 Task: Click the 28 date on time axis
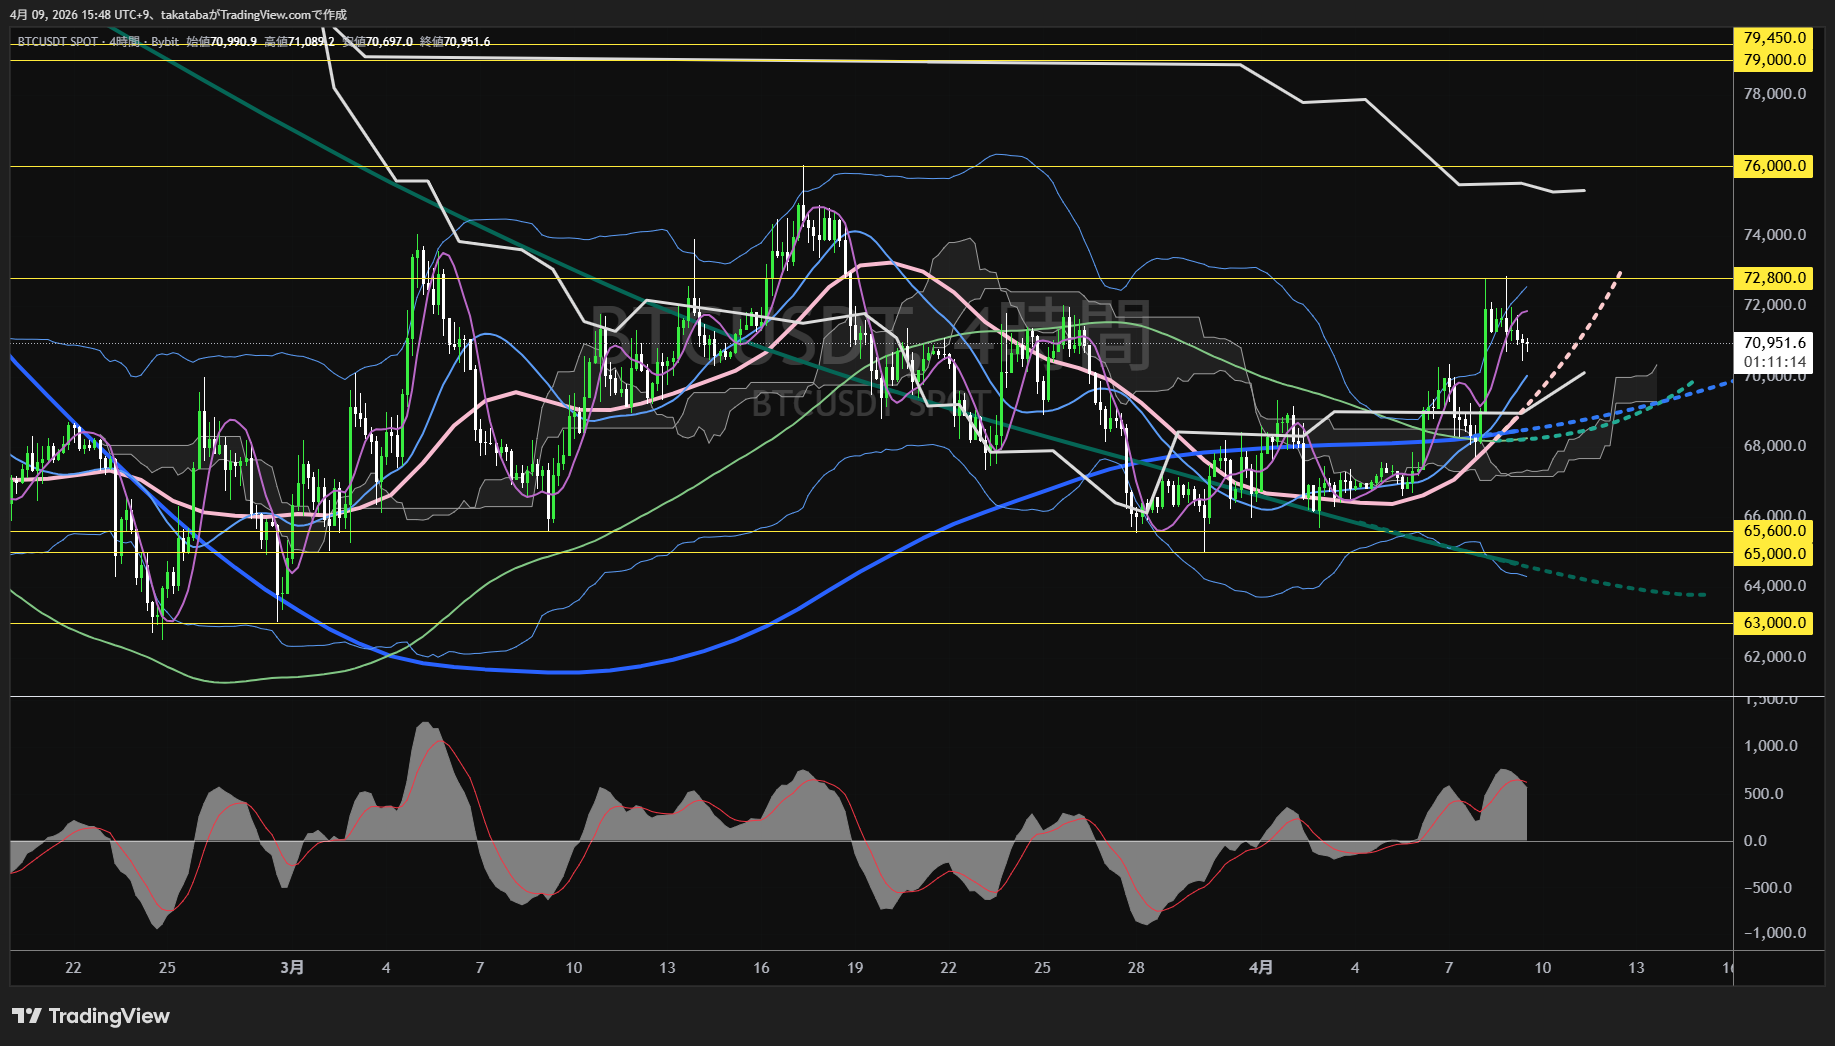tap(1136, 967)
